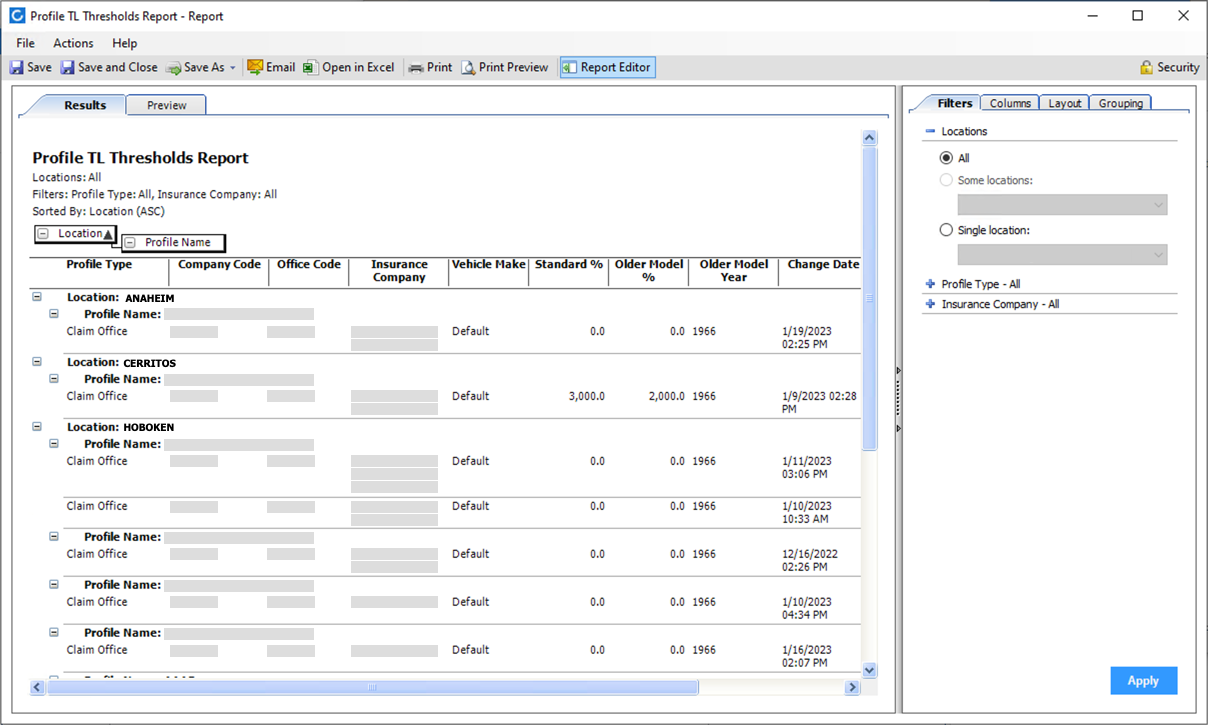Image resolution: width=1208 pixels, height=725 pixels.
Task: Collapse the Location: HOBOKEN group
Action: (37, 426)
